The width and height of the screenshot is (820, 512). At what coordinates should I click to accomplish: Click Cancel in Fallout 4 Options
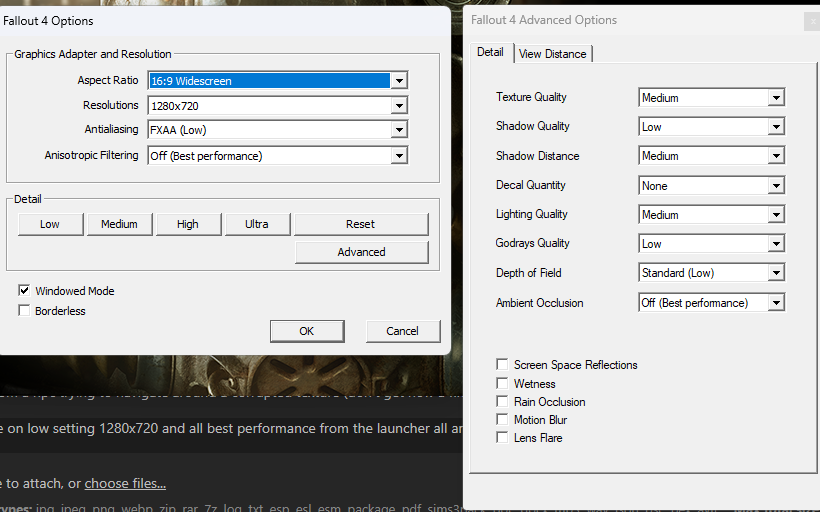click(403, 331)
